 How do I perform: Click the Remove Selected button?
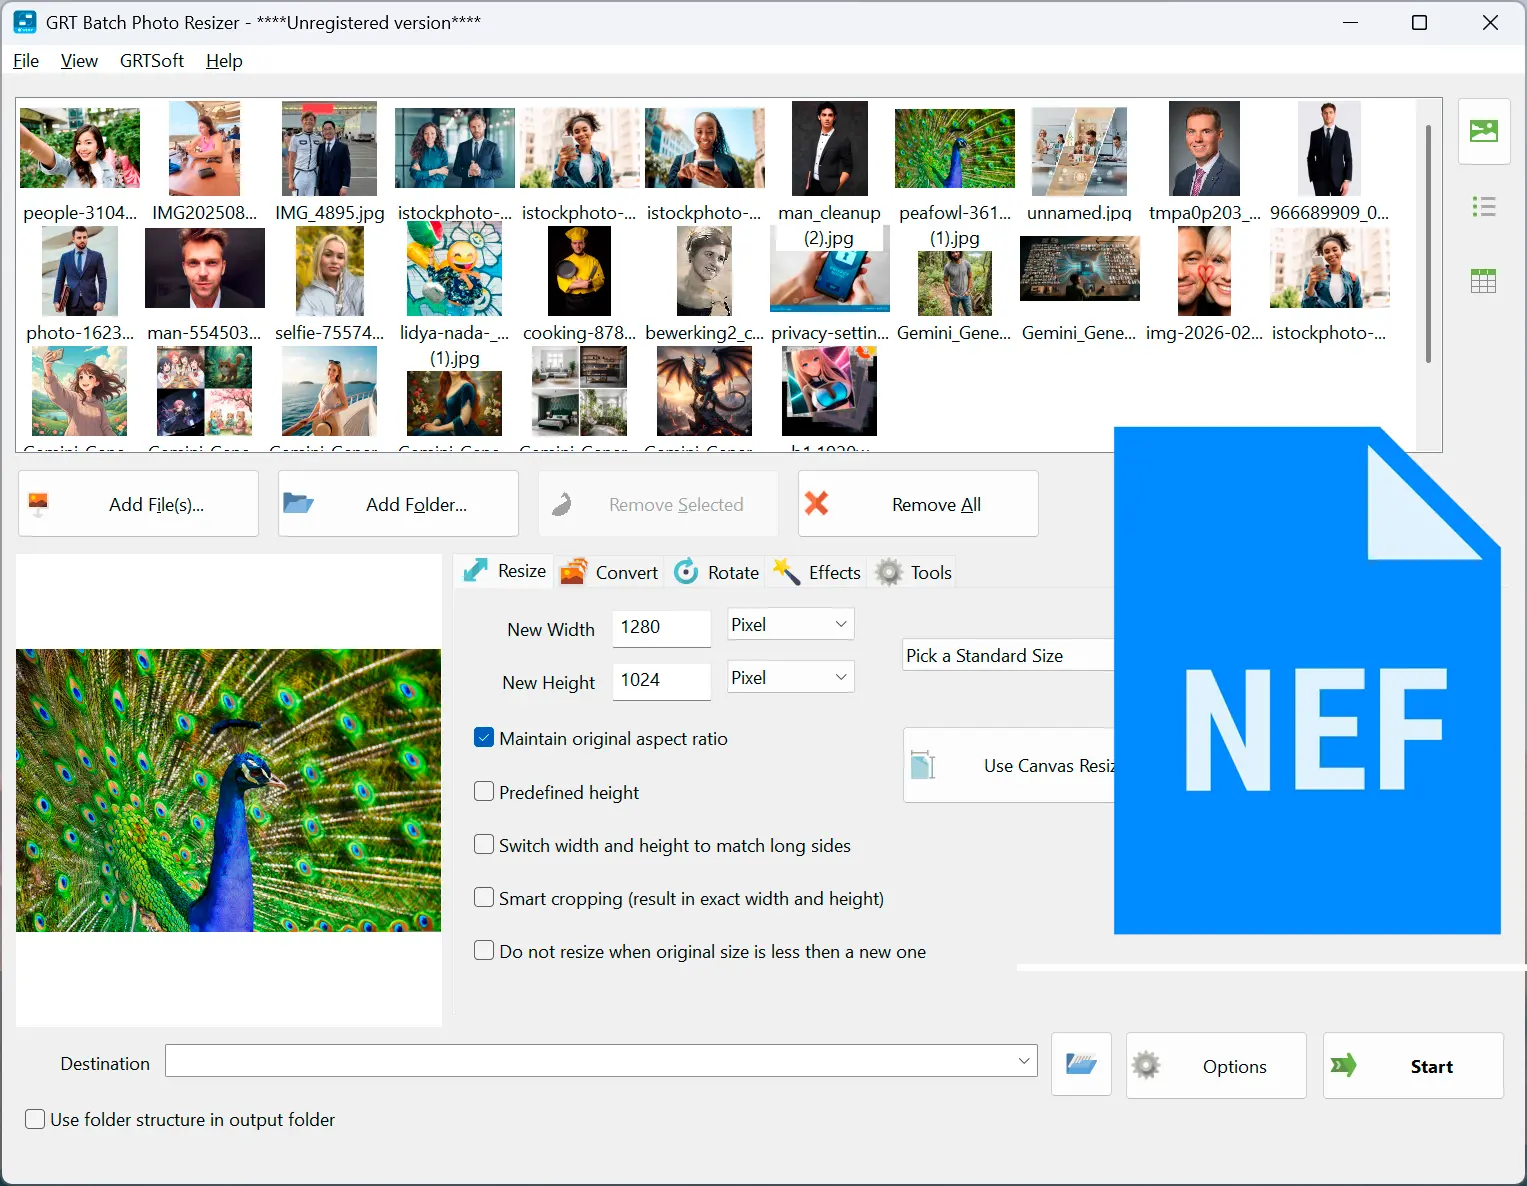[x=659, y=504]
